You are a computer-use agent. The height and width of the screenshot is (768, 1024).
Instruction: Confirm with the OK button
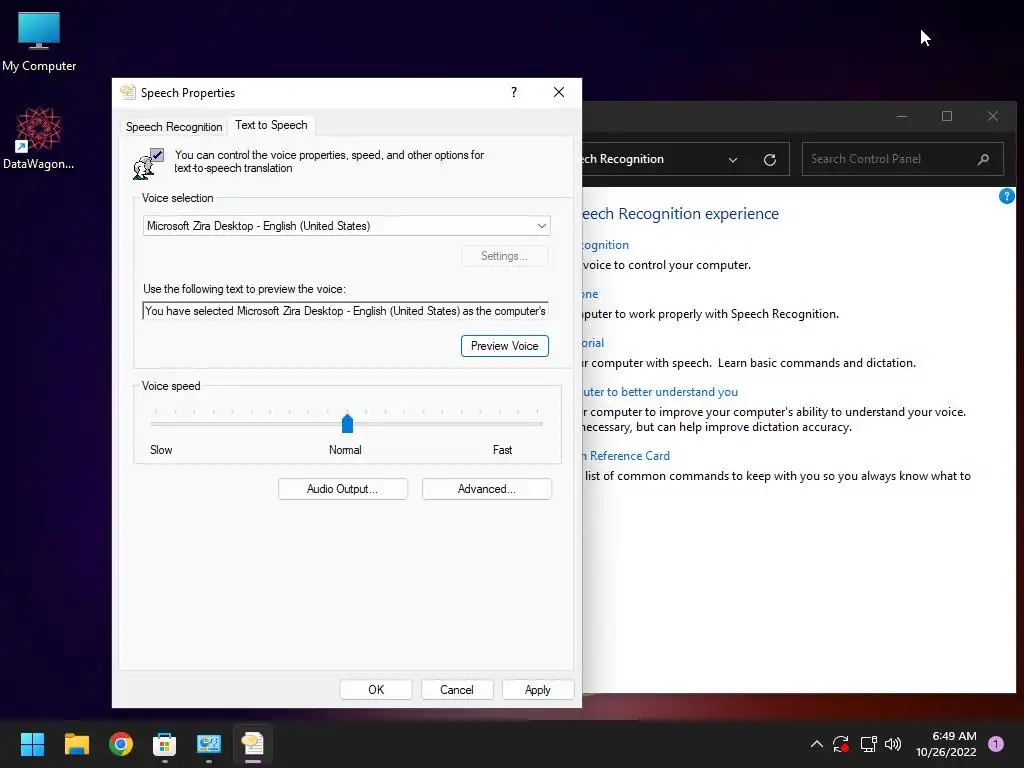point(376,690)
